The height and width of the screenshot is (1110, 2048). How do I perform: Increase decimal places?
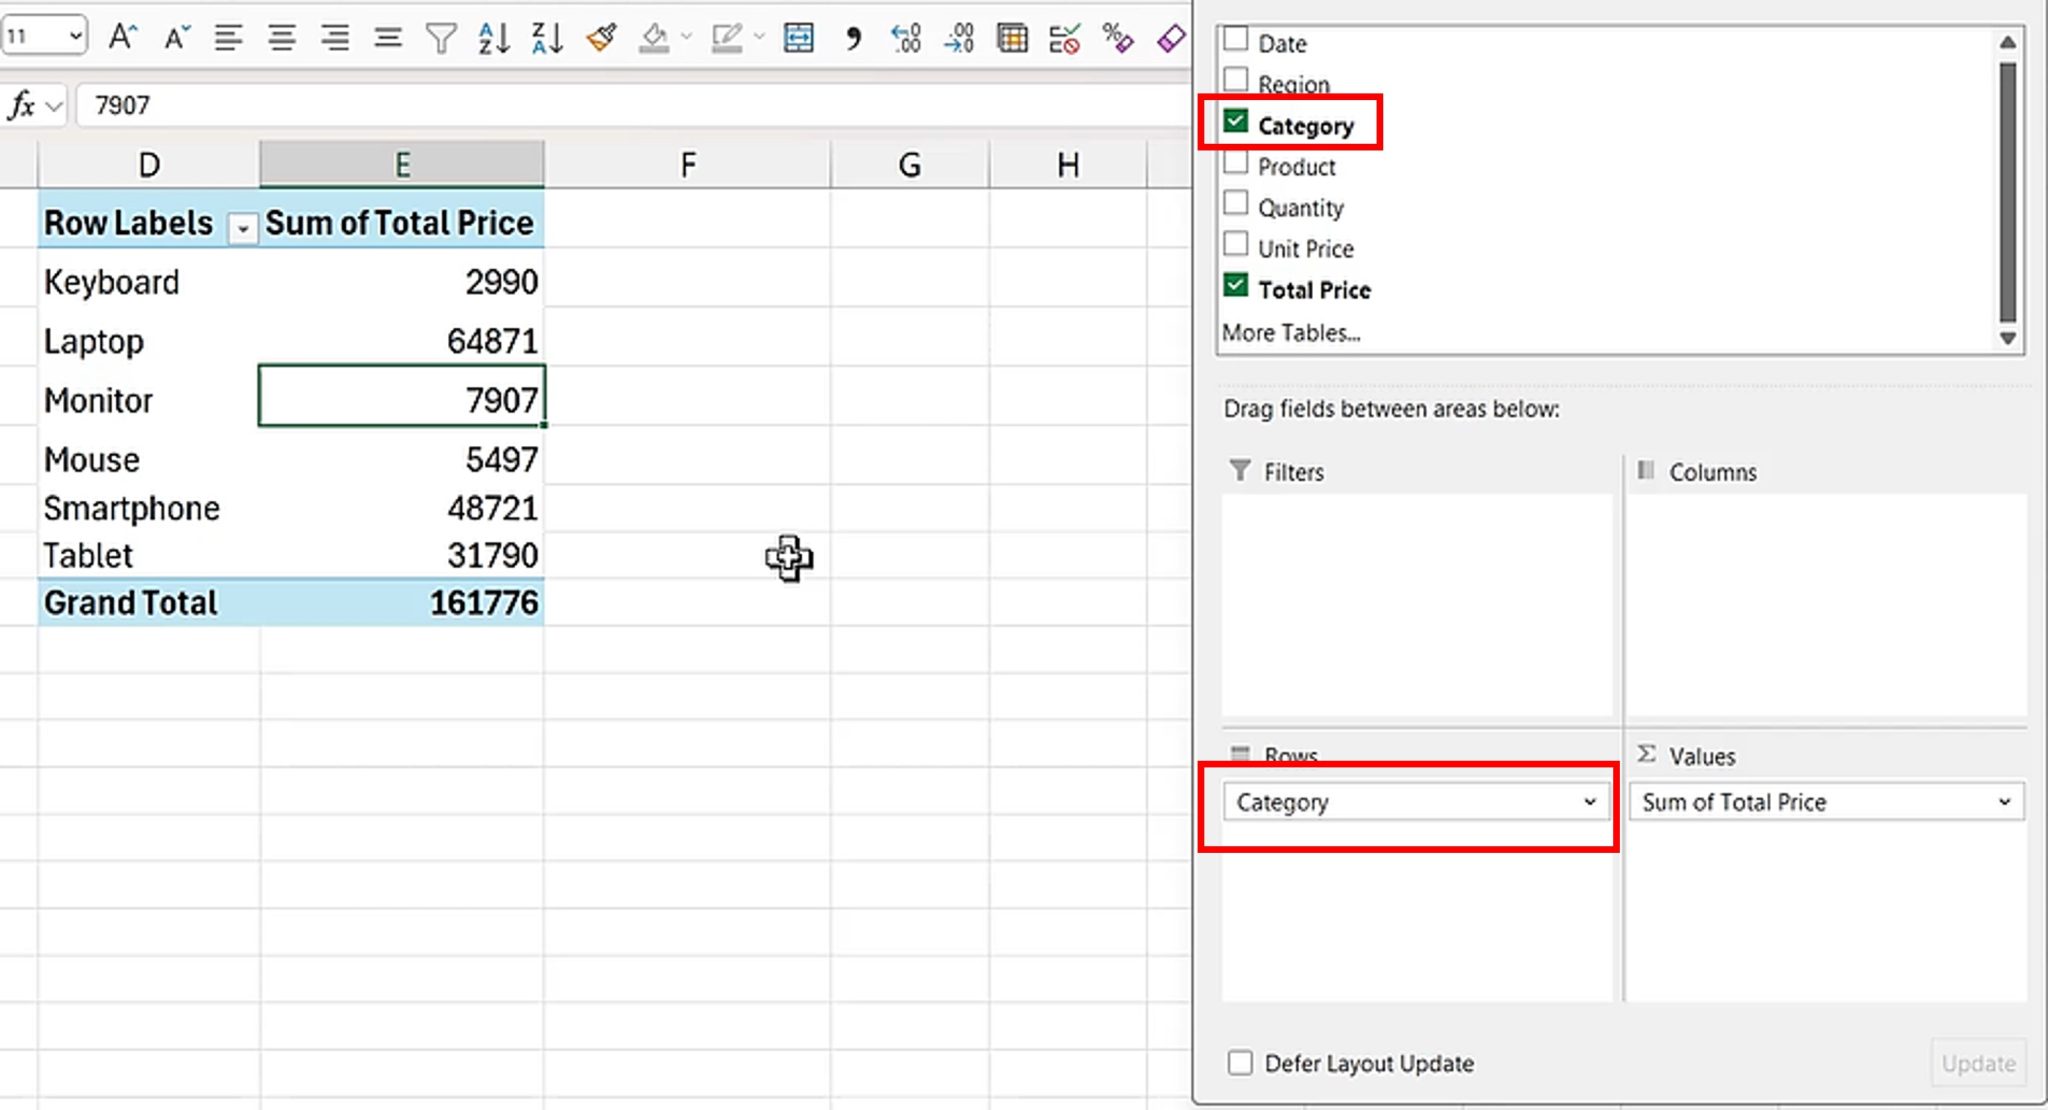(x=905, y=39)
